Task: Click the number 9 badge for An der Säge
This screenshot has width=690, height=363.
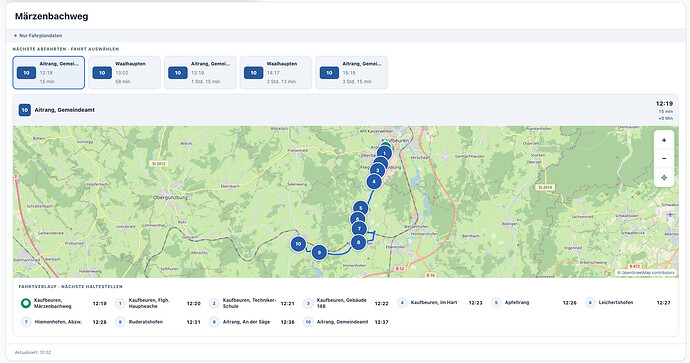Action: pos(214,322)
